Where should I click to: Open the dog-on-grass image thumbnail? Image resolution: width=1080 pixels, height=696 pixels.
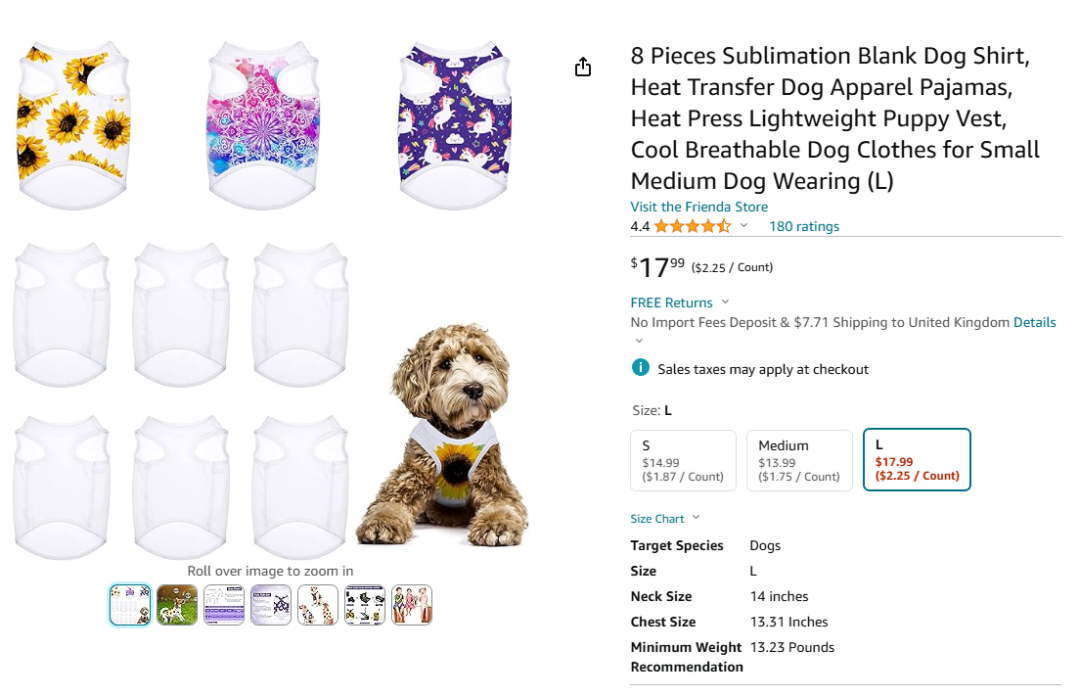(177, 605)
